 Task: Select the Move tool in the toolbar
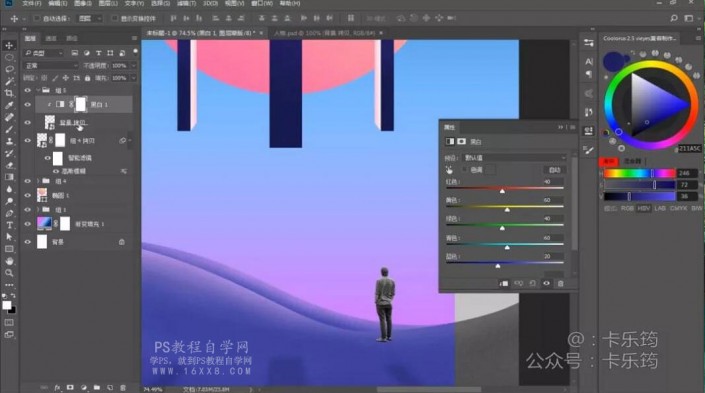pyautogui.click(x=9, y=45)
